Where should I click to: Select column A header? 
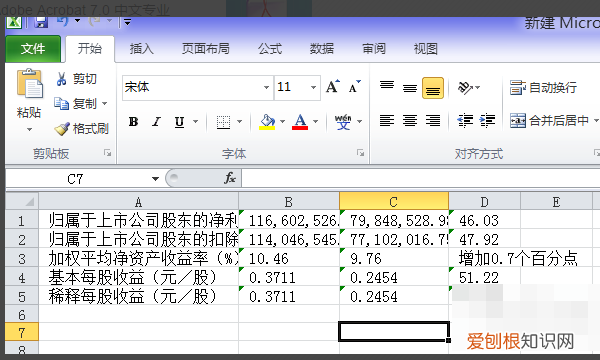coord(139,202)
